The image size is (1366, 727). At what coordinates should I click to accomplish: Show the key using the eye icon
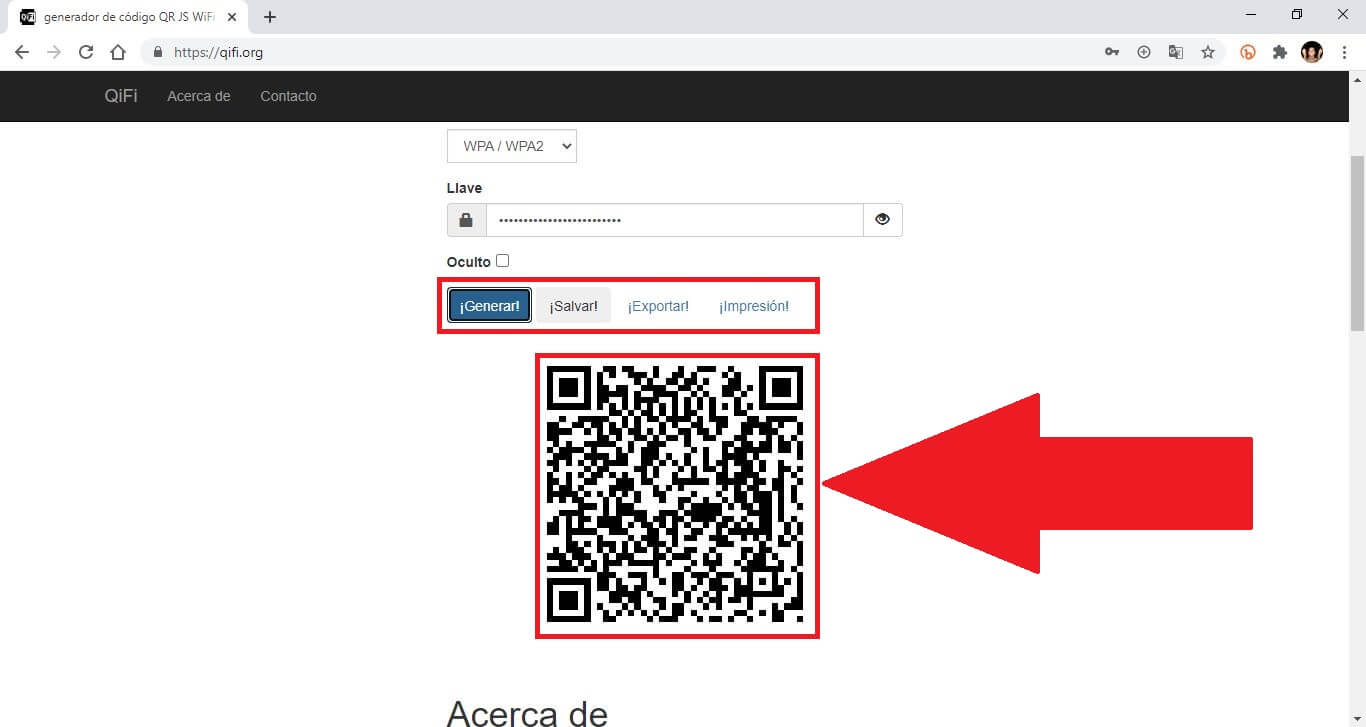882,220
